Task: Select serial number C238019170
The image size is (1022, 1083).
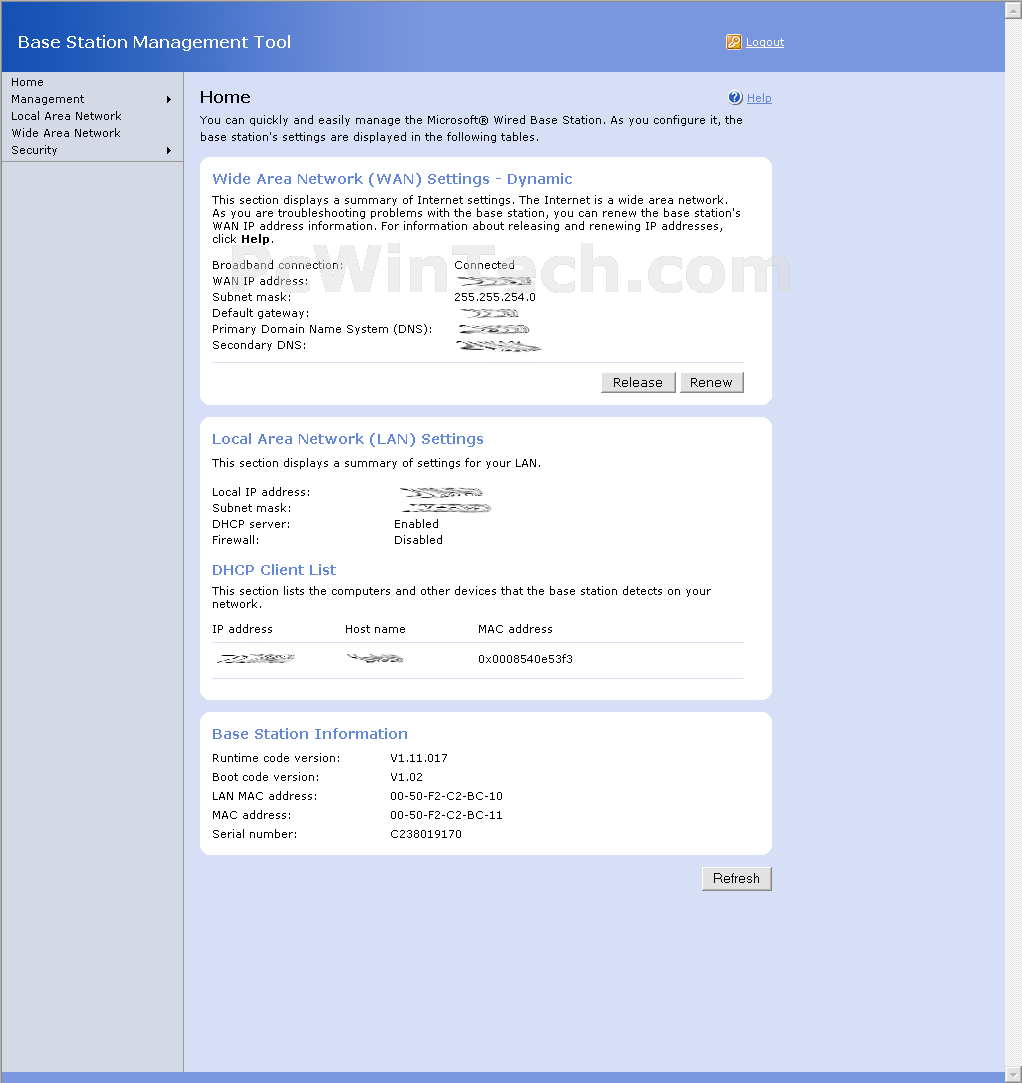Action: [426, 834]
